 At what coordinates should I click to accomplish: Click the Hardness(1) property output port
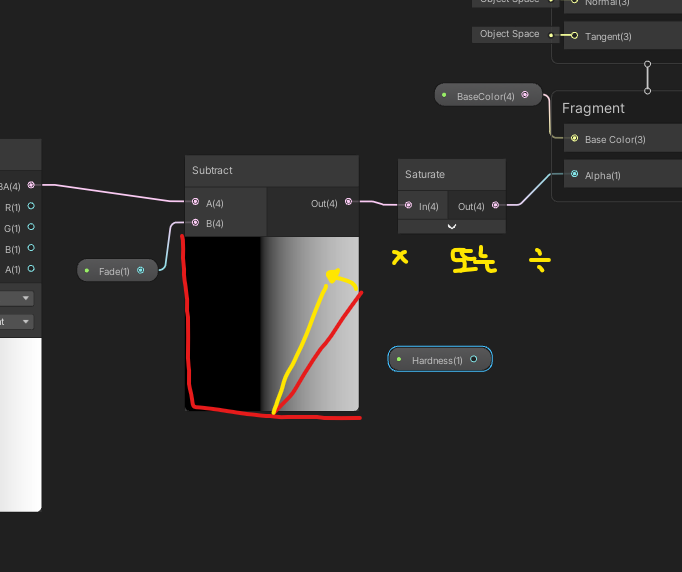coord(474,359)
